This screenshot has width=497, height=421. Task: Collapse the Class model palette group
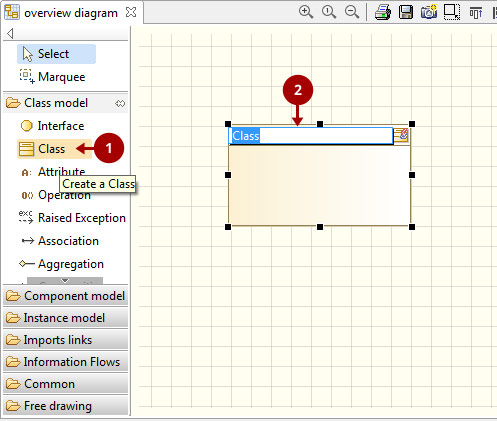[x=56, y=103]
